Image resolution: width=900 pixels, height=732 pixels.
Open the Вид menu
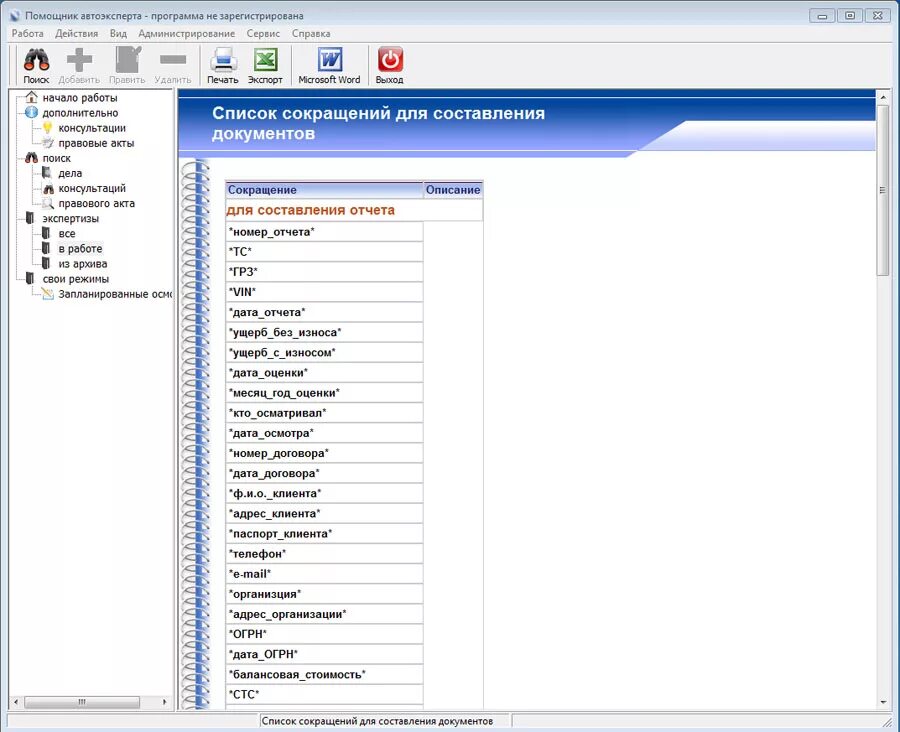118,33
